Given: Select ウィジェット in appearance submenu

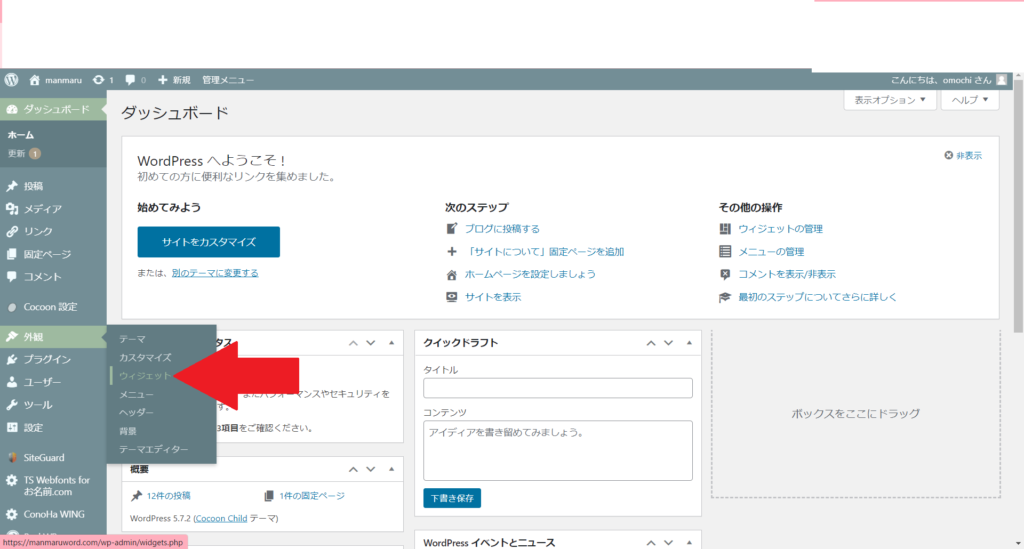Looking at the screenshot, I should click(145, 375).
